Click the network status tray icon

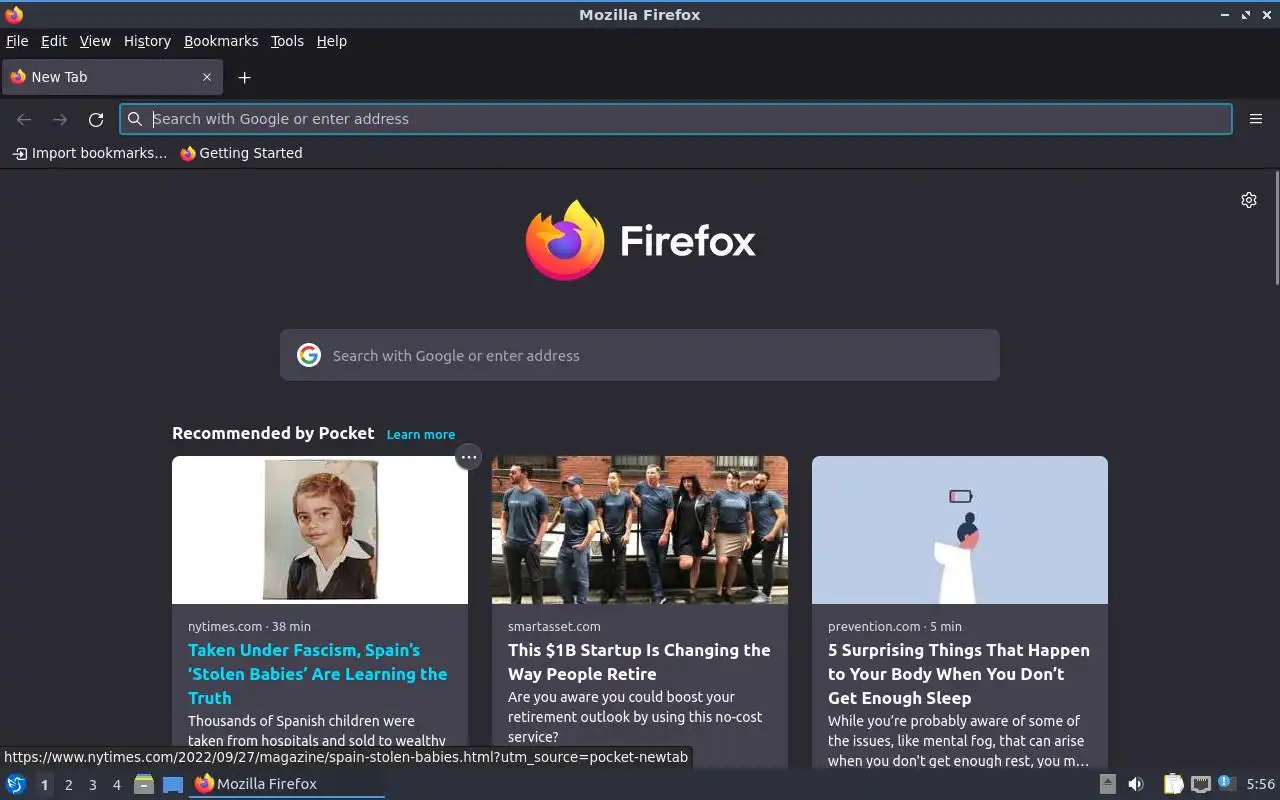[1201, 784]
